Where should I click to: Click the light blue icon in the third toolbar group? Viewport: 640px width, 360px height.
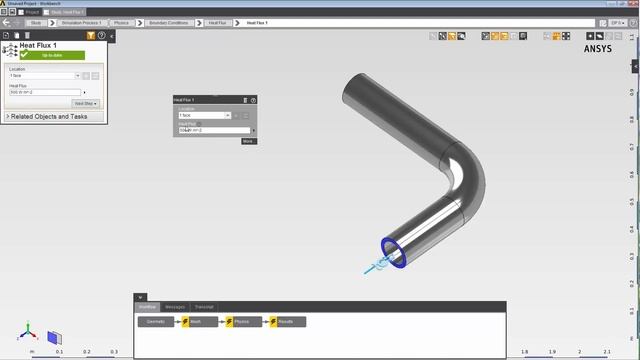click(547, 36)
